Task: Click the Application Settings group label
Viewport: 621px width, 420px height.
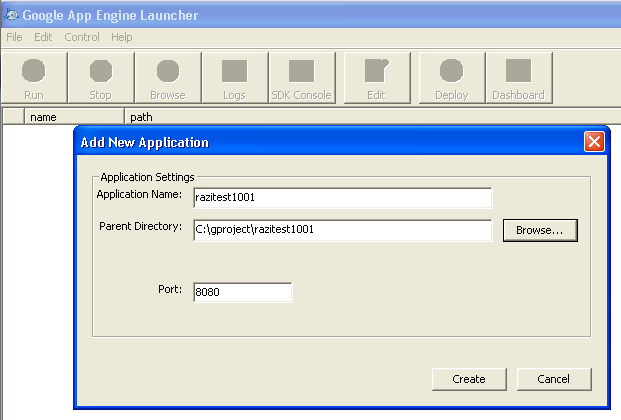Action: 147,177
